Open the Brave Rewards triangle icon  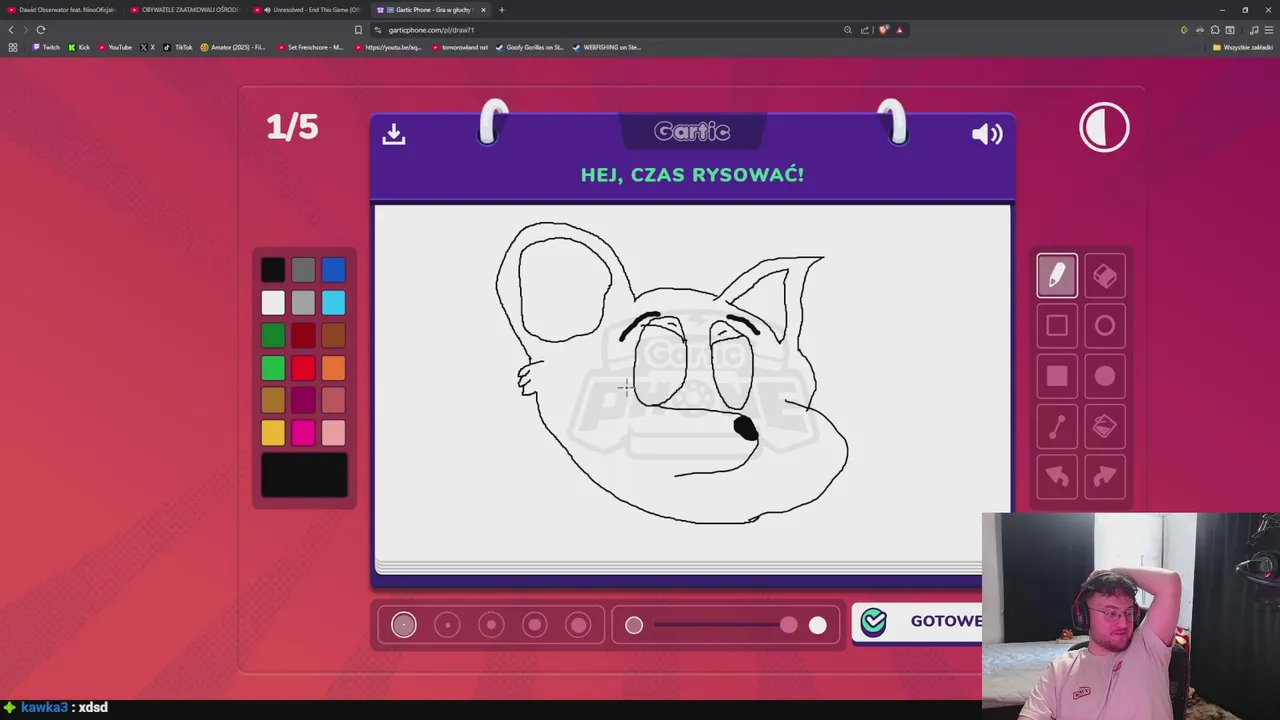pyautogui.click(x=899, y=30)
